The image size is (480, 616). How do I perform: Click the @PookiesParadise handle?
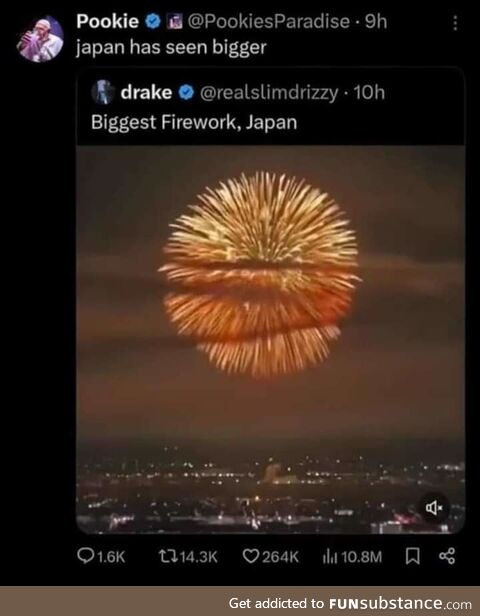(x=268, y=22)
